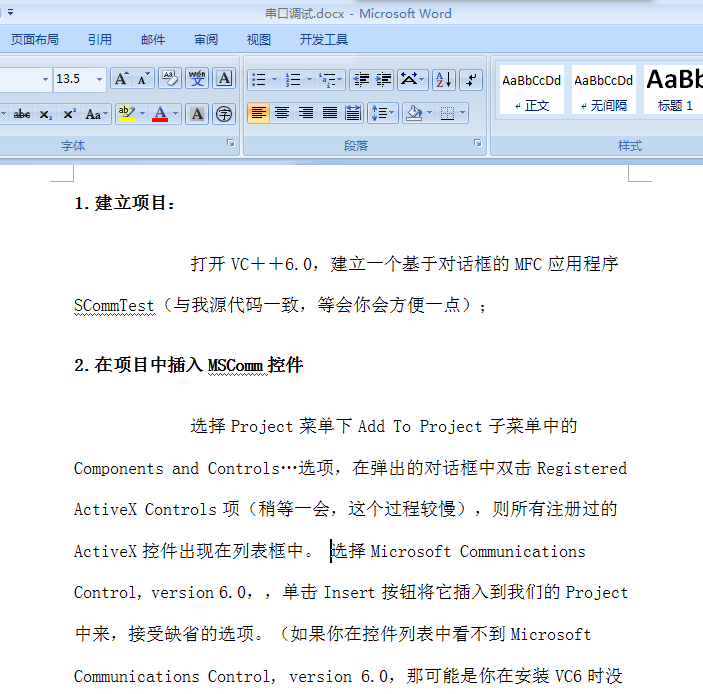Viewport: 703px width, 694px height.
Task: Shrink font size with the small A button
Action: [x=143, y=79]
